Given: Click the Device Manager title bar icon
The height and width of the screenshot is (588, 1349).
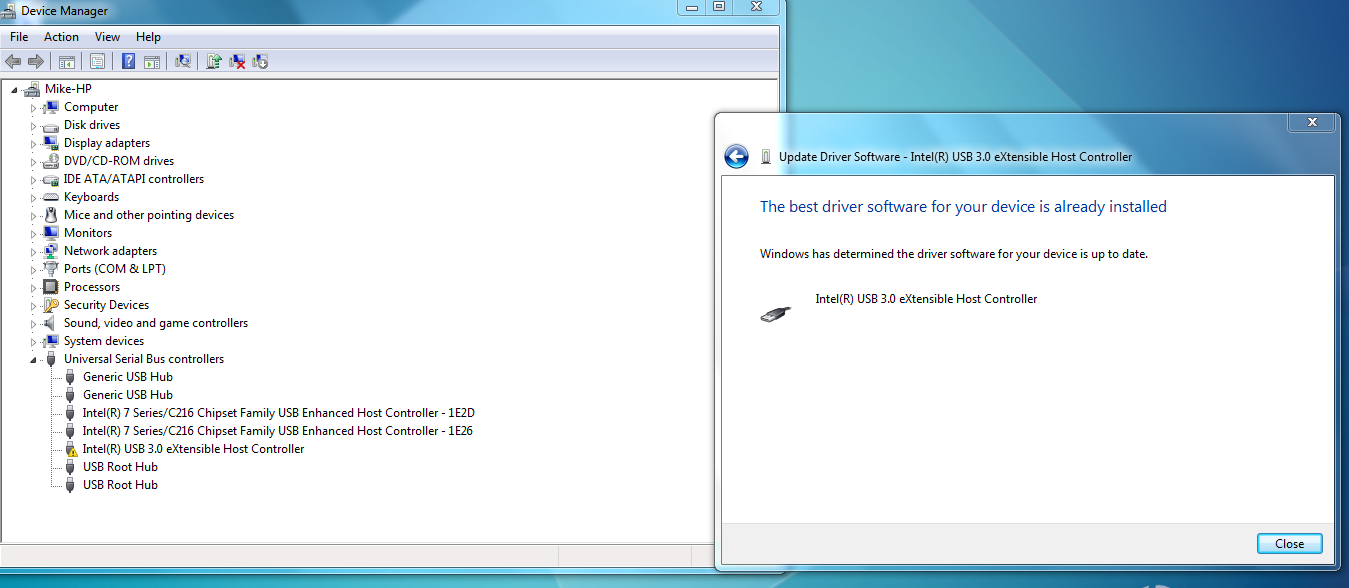Looking at the screenshot, I should [10, 10].
